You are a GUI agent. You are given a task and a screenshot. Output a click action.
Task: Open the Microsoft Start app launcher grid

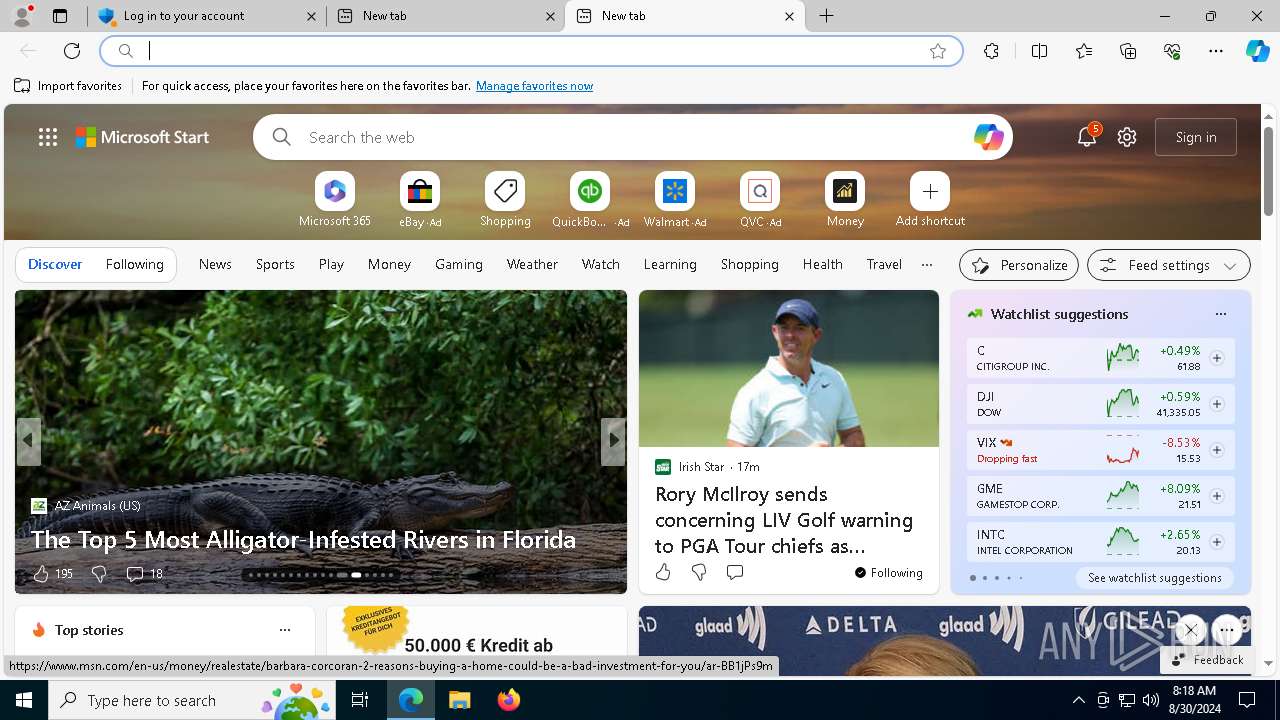tap(48, 137)
